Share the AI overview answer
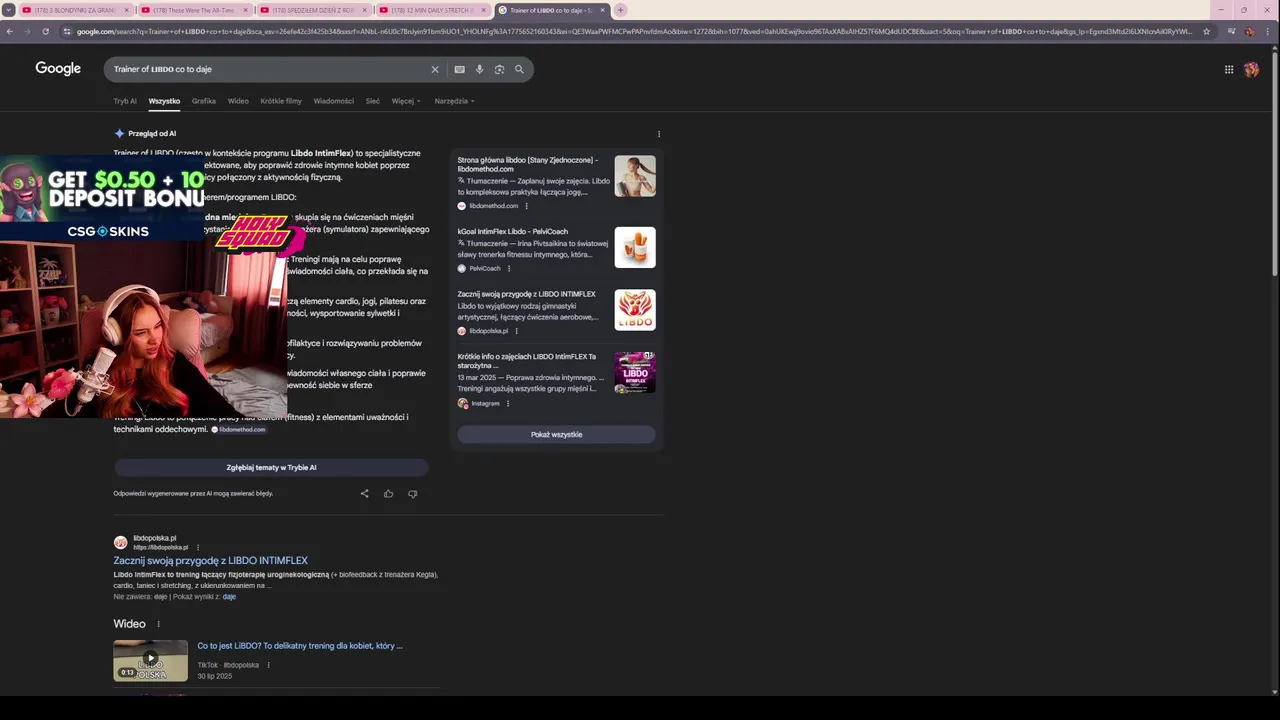1280x720 pixels. (364, 493)
